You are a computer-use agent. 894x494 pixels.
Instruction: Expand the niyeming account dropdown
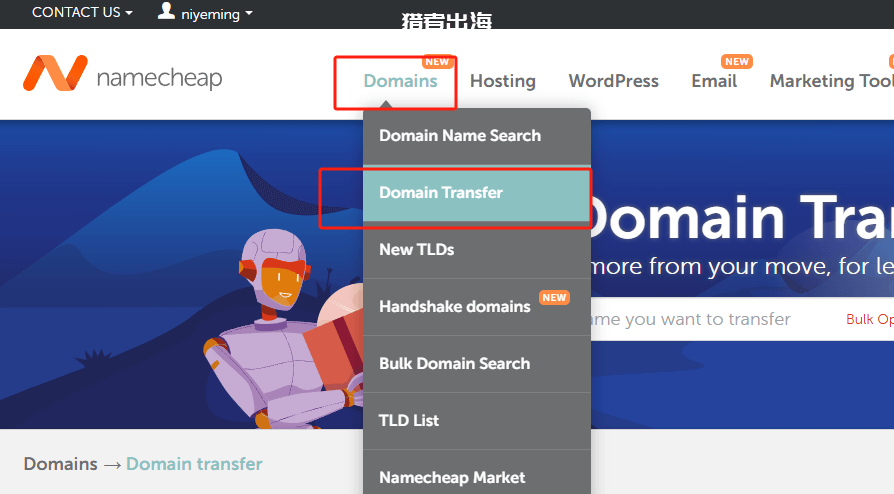(217, 14)
